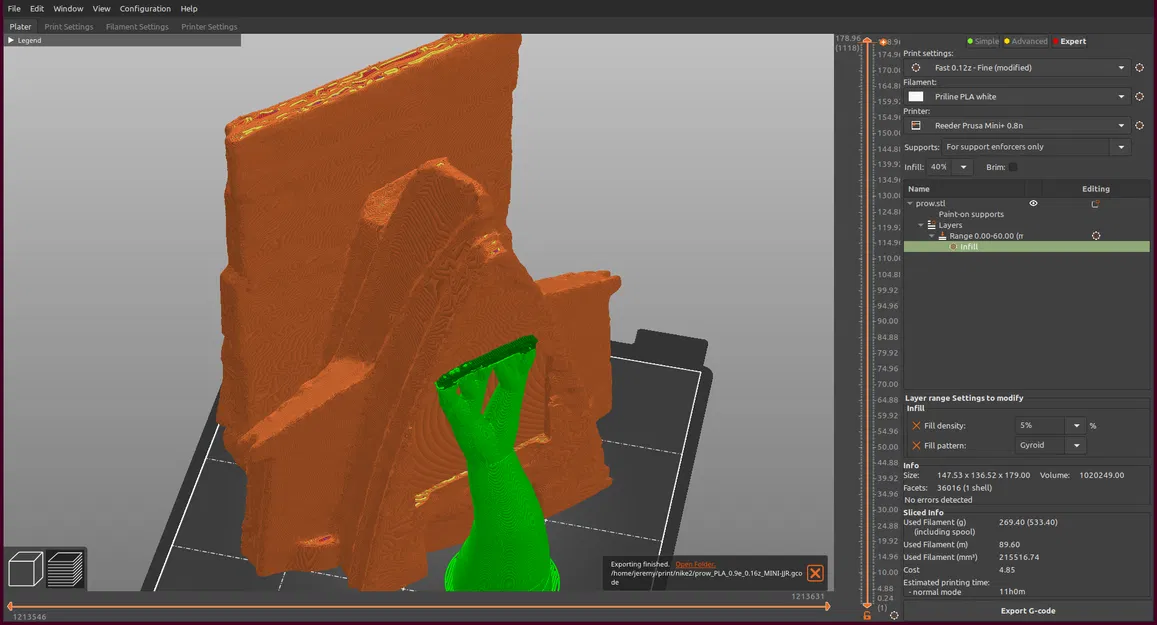
Task: Toggle visibility eye for prow.stl
Action: tap(1033, 204)
